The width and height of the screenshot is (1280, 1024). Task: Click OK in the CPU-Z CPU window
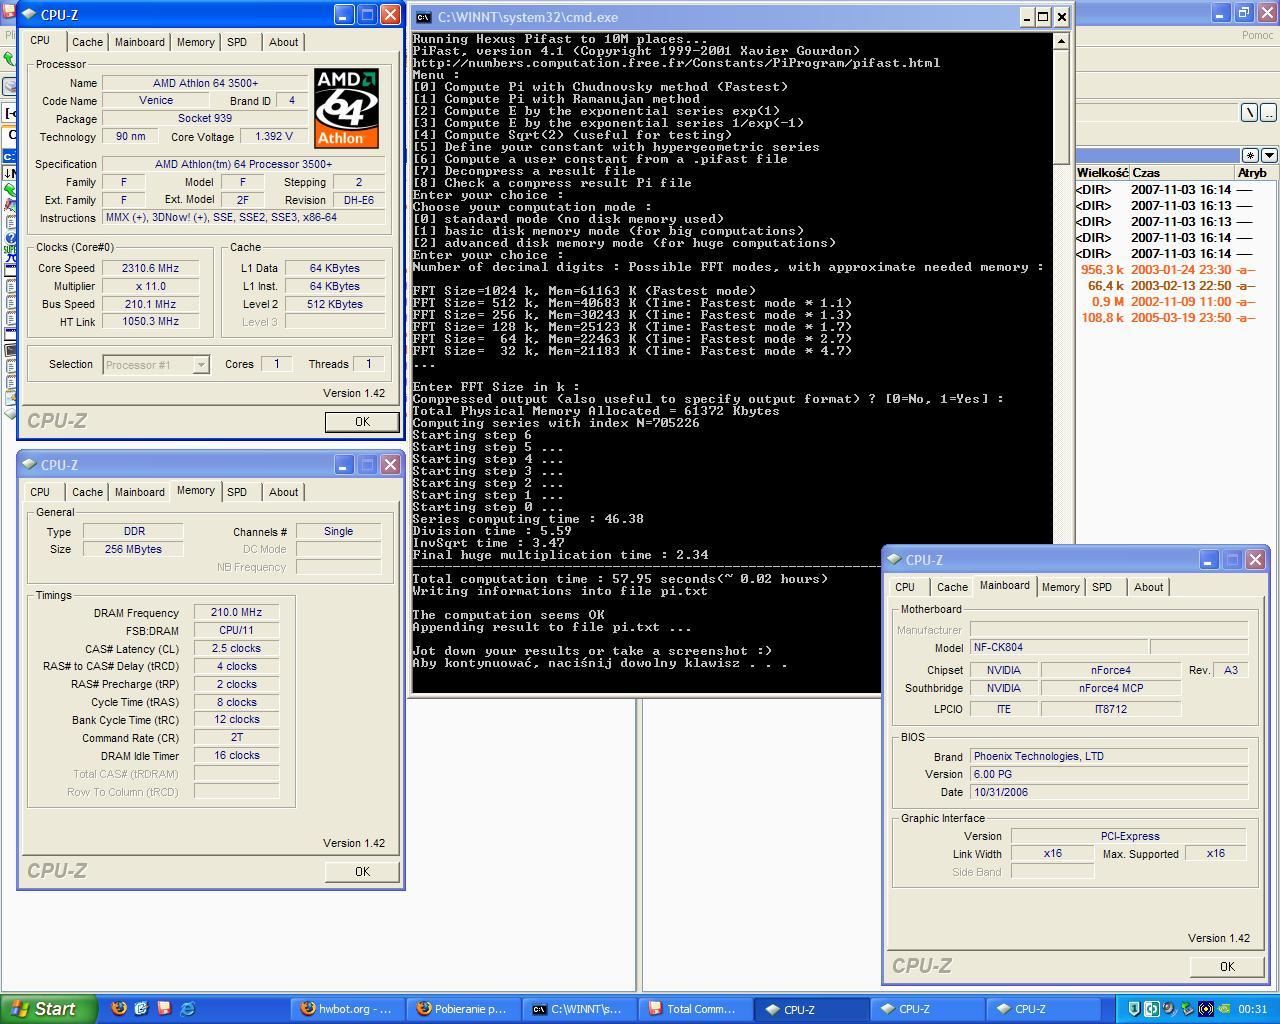point(362,422)
